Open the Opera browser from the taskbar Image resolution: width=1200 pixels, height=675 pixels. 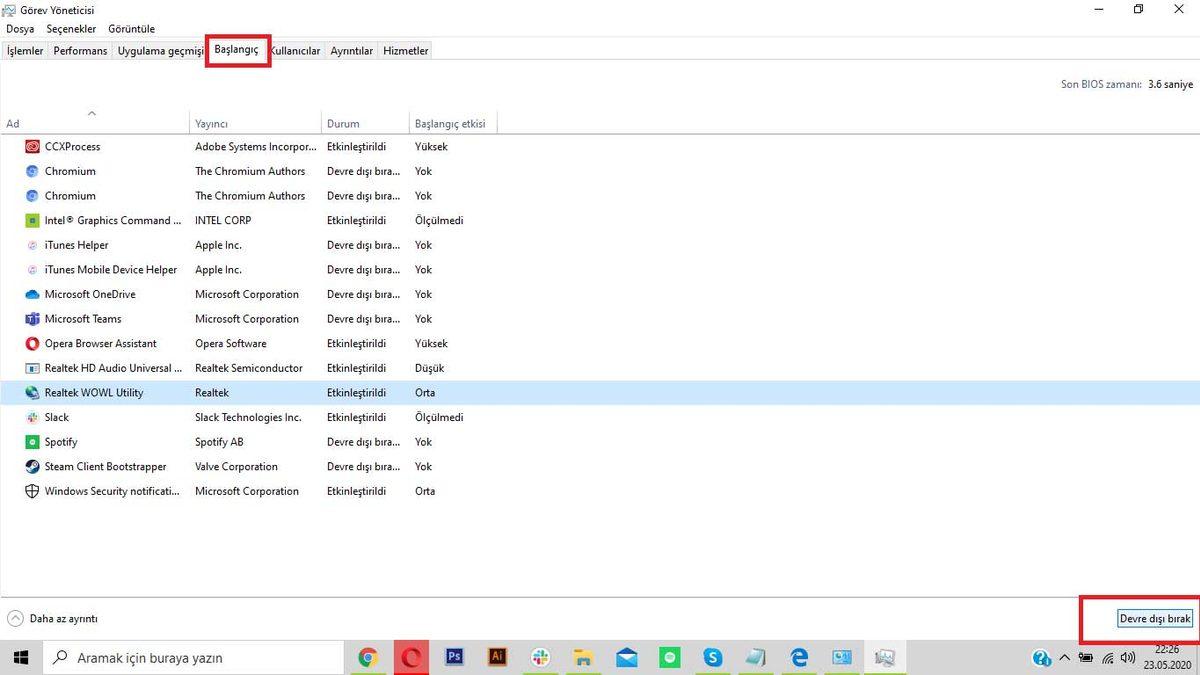click(x=411, y=657)
